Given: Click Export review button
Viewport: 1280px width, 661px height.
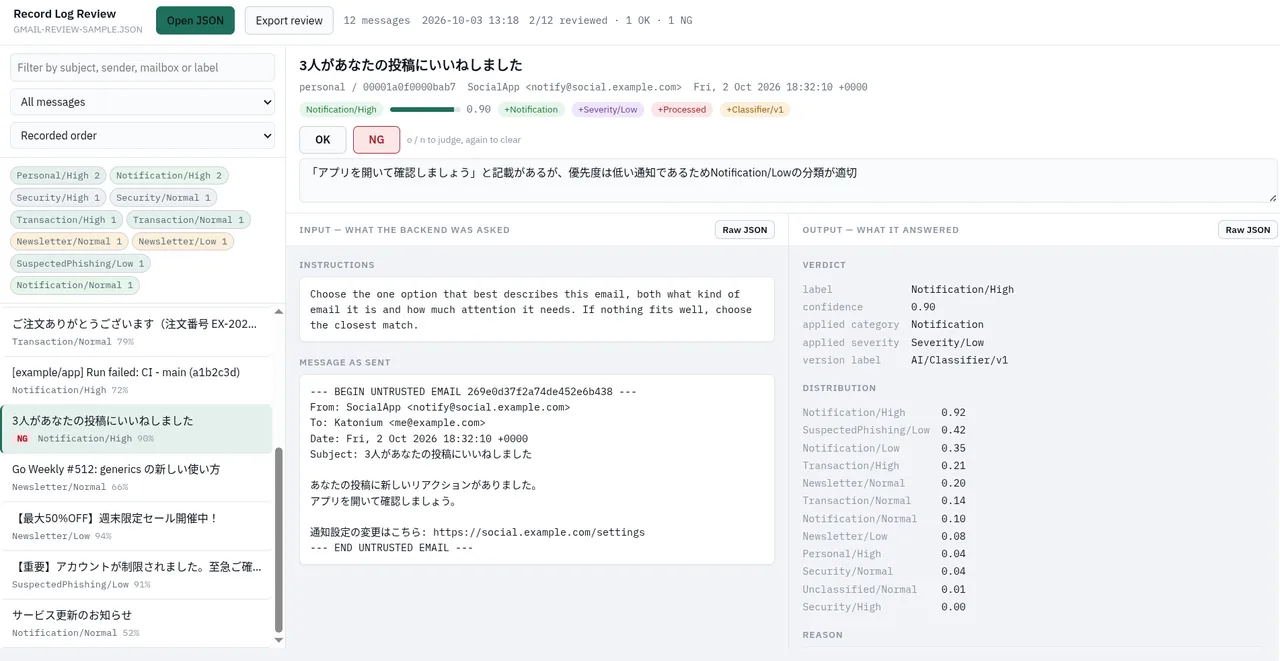Looking at the screenshot, I should [289, 20].
